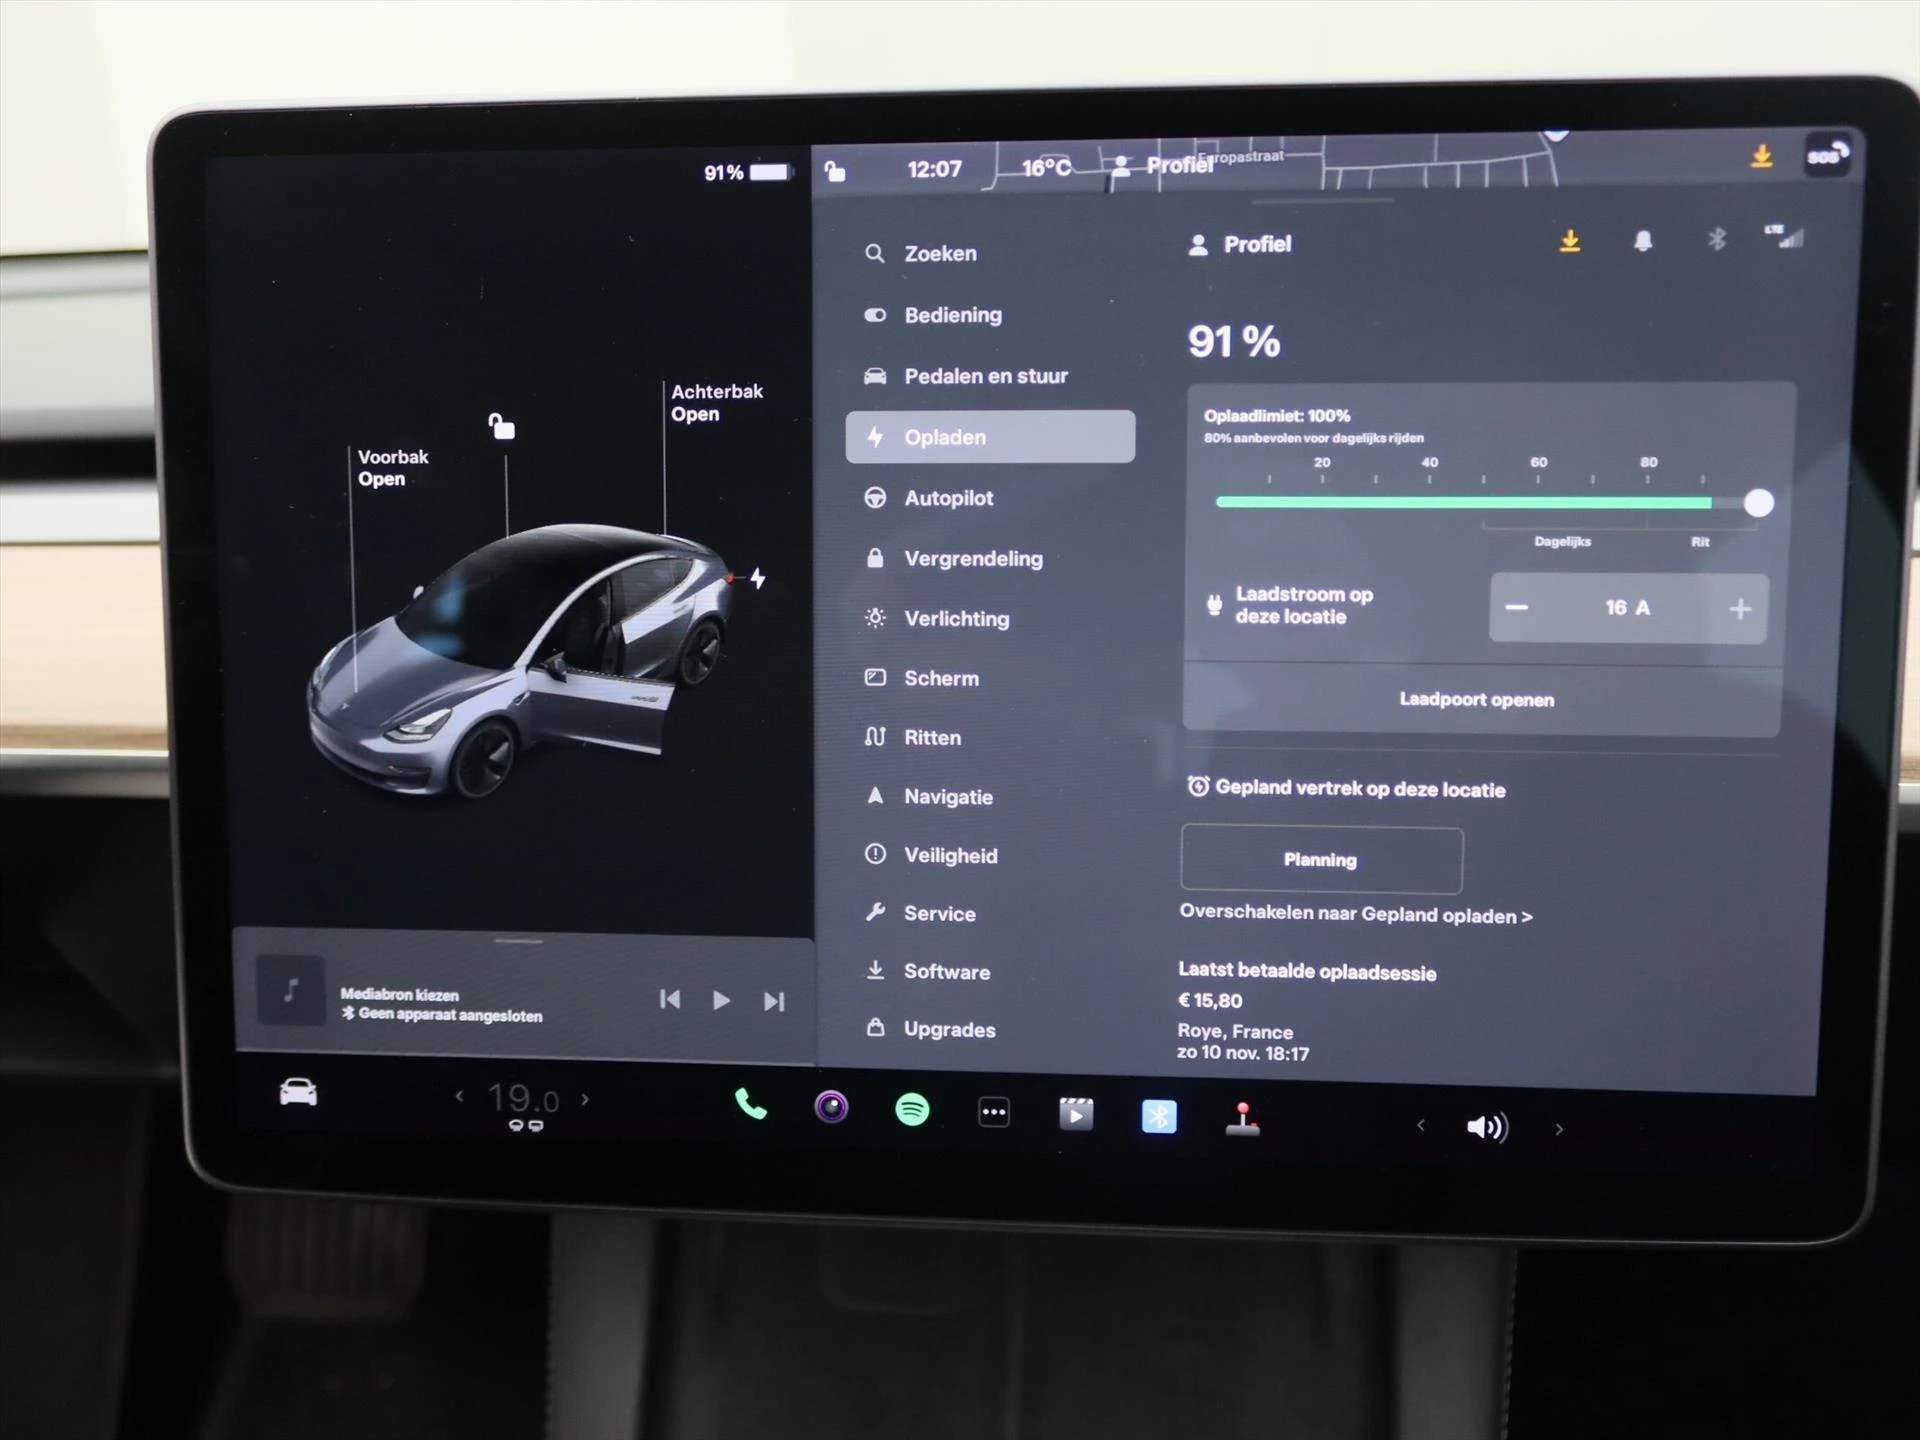Open Bluetooth settings from the dock
This screenshot has height=1440, width=1920.
[x=1159, y=1114]
